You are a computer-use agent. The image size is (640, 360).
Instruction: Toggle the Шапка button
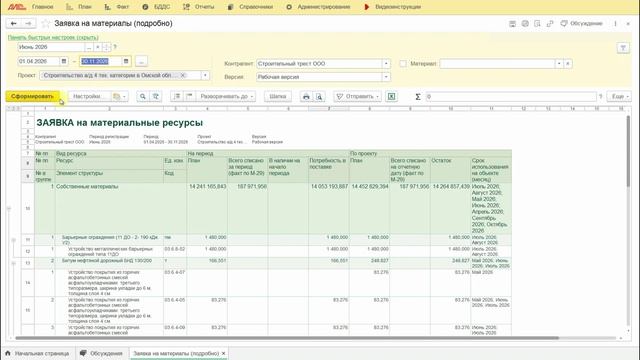(278, 97)
